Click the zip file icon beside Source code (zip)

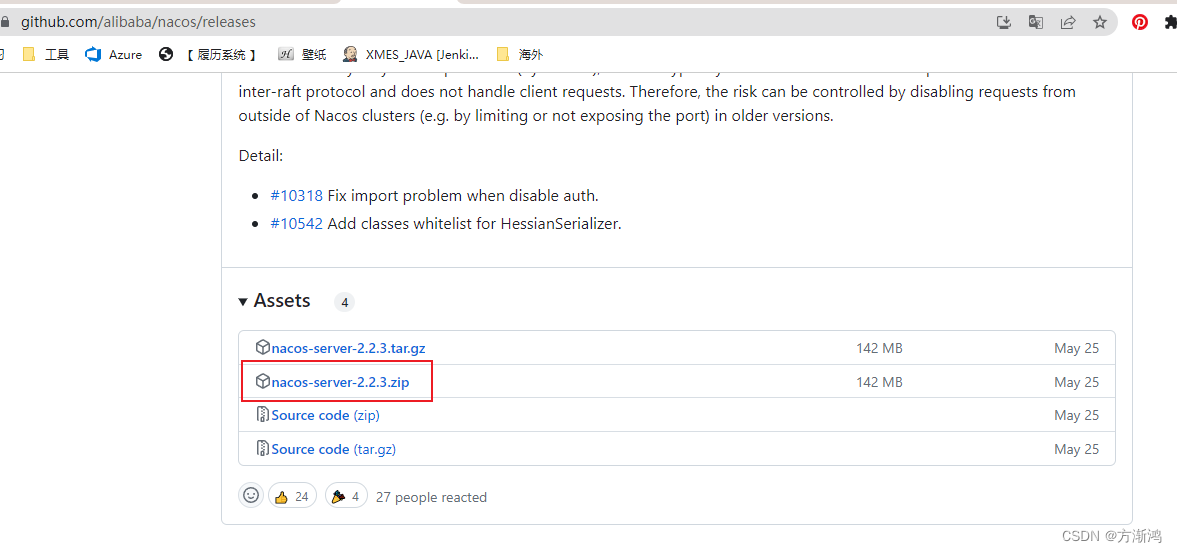tap(263, 415)
